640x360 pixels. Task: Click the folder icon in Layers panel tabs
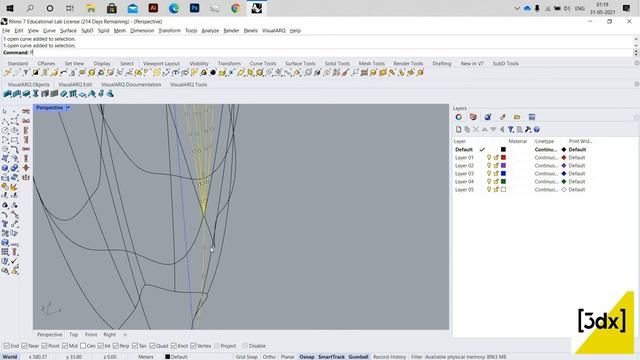(517, 117)
